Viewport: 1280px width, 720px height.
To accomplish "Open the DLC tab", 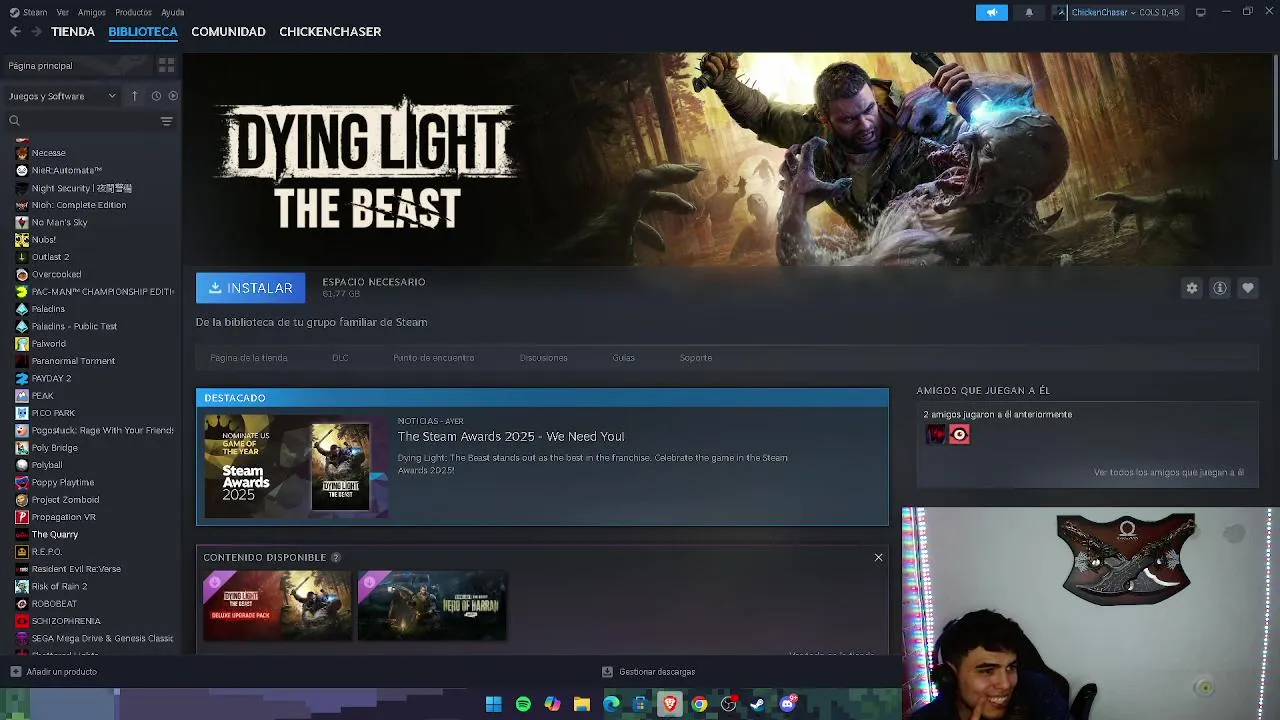I will pos(340,358).
